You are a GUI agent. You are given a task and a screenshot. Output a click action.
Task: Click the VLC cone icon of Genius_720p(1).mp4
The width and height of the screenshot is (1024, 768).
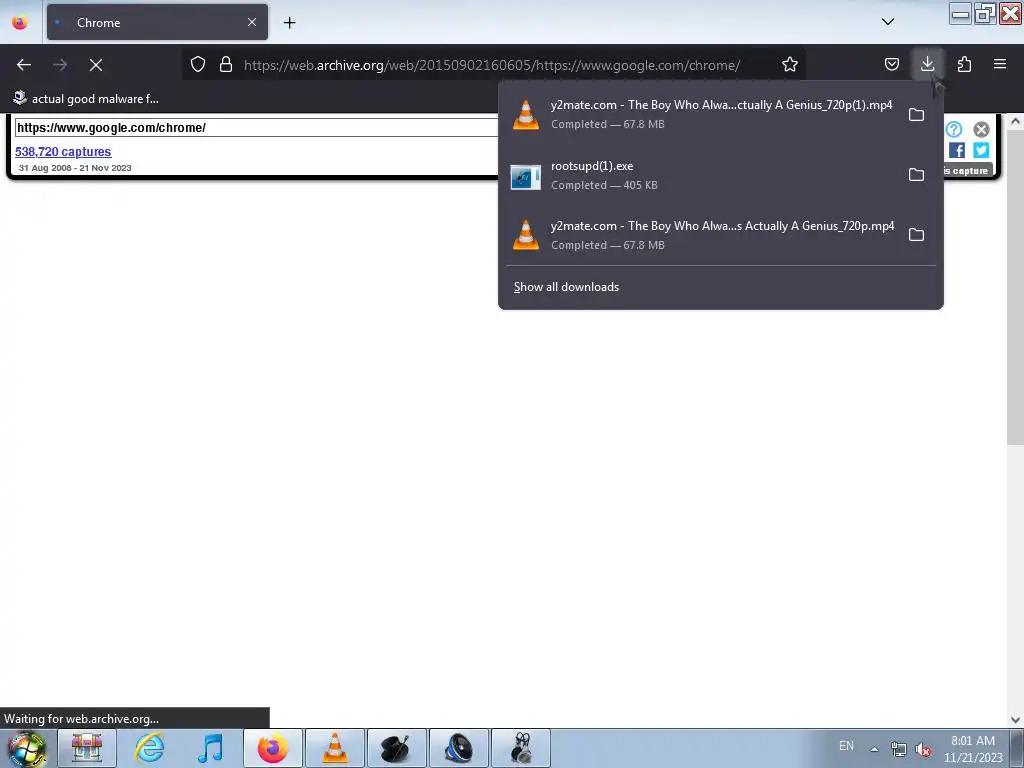(526, 115)
